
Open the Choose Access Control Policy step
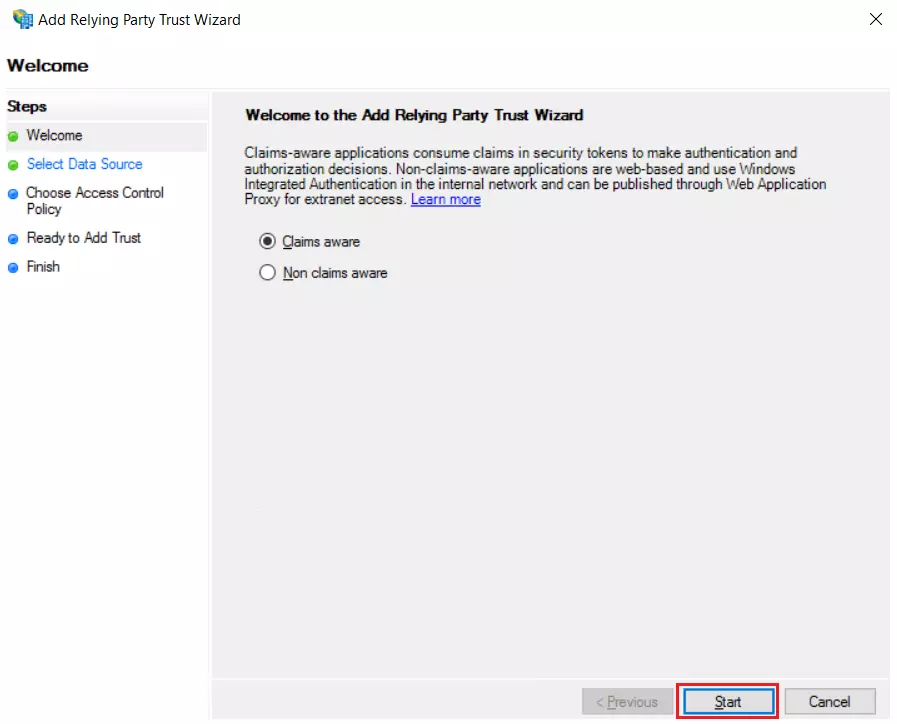(x=95, y=193)
